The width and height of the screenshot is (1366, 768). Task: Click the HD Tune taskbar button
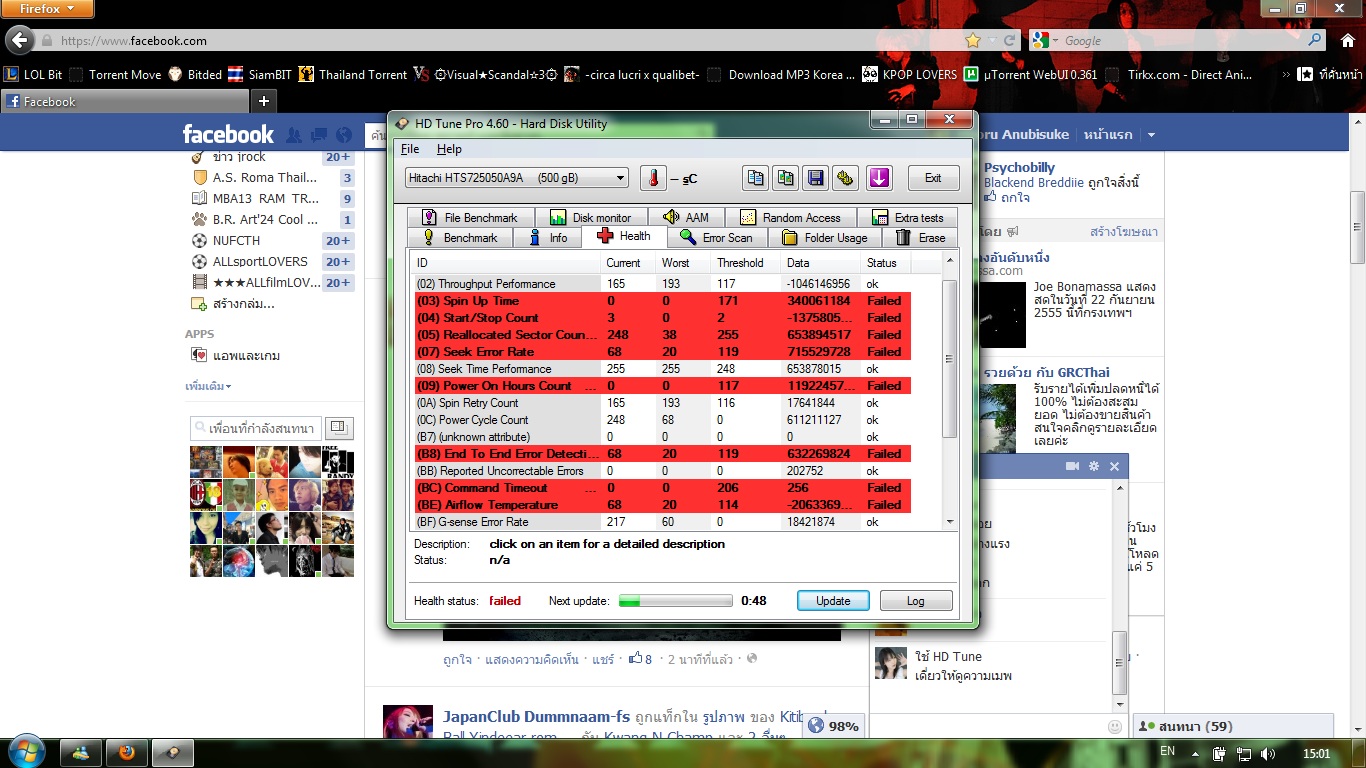click(171, 753)
